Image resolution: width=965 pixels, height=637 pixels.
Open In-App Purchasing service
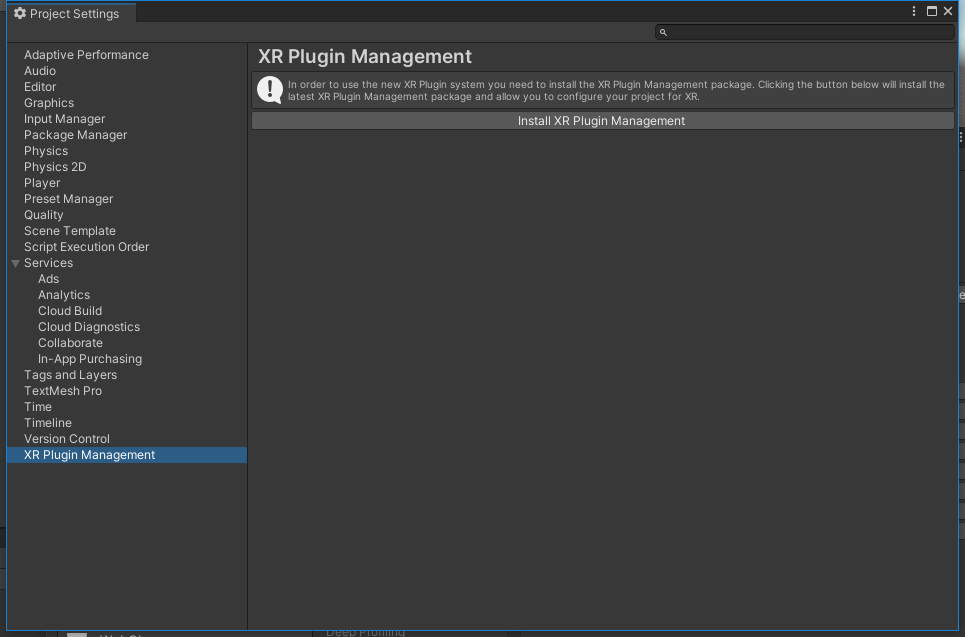[90, 359]
